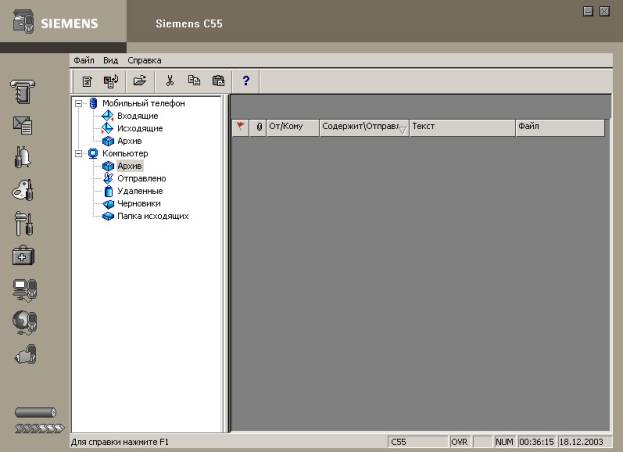
Task: Minimize the Siemens window
Action: tap(588, 11)
